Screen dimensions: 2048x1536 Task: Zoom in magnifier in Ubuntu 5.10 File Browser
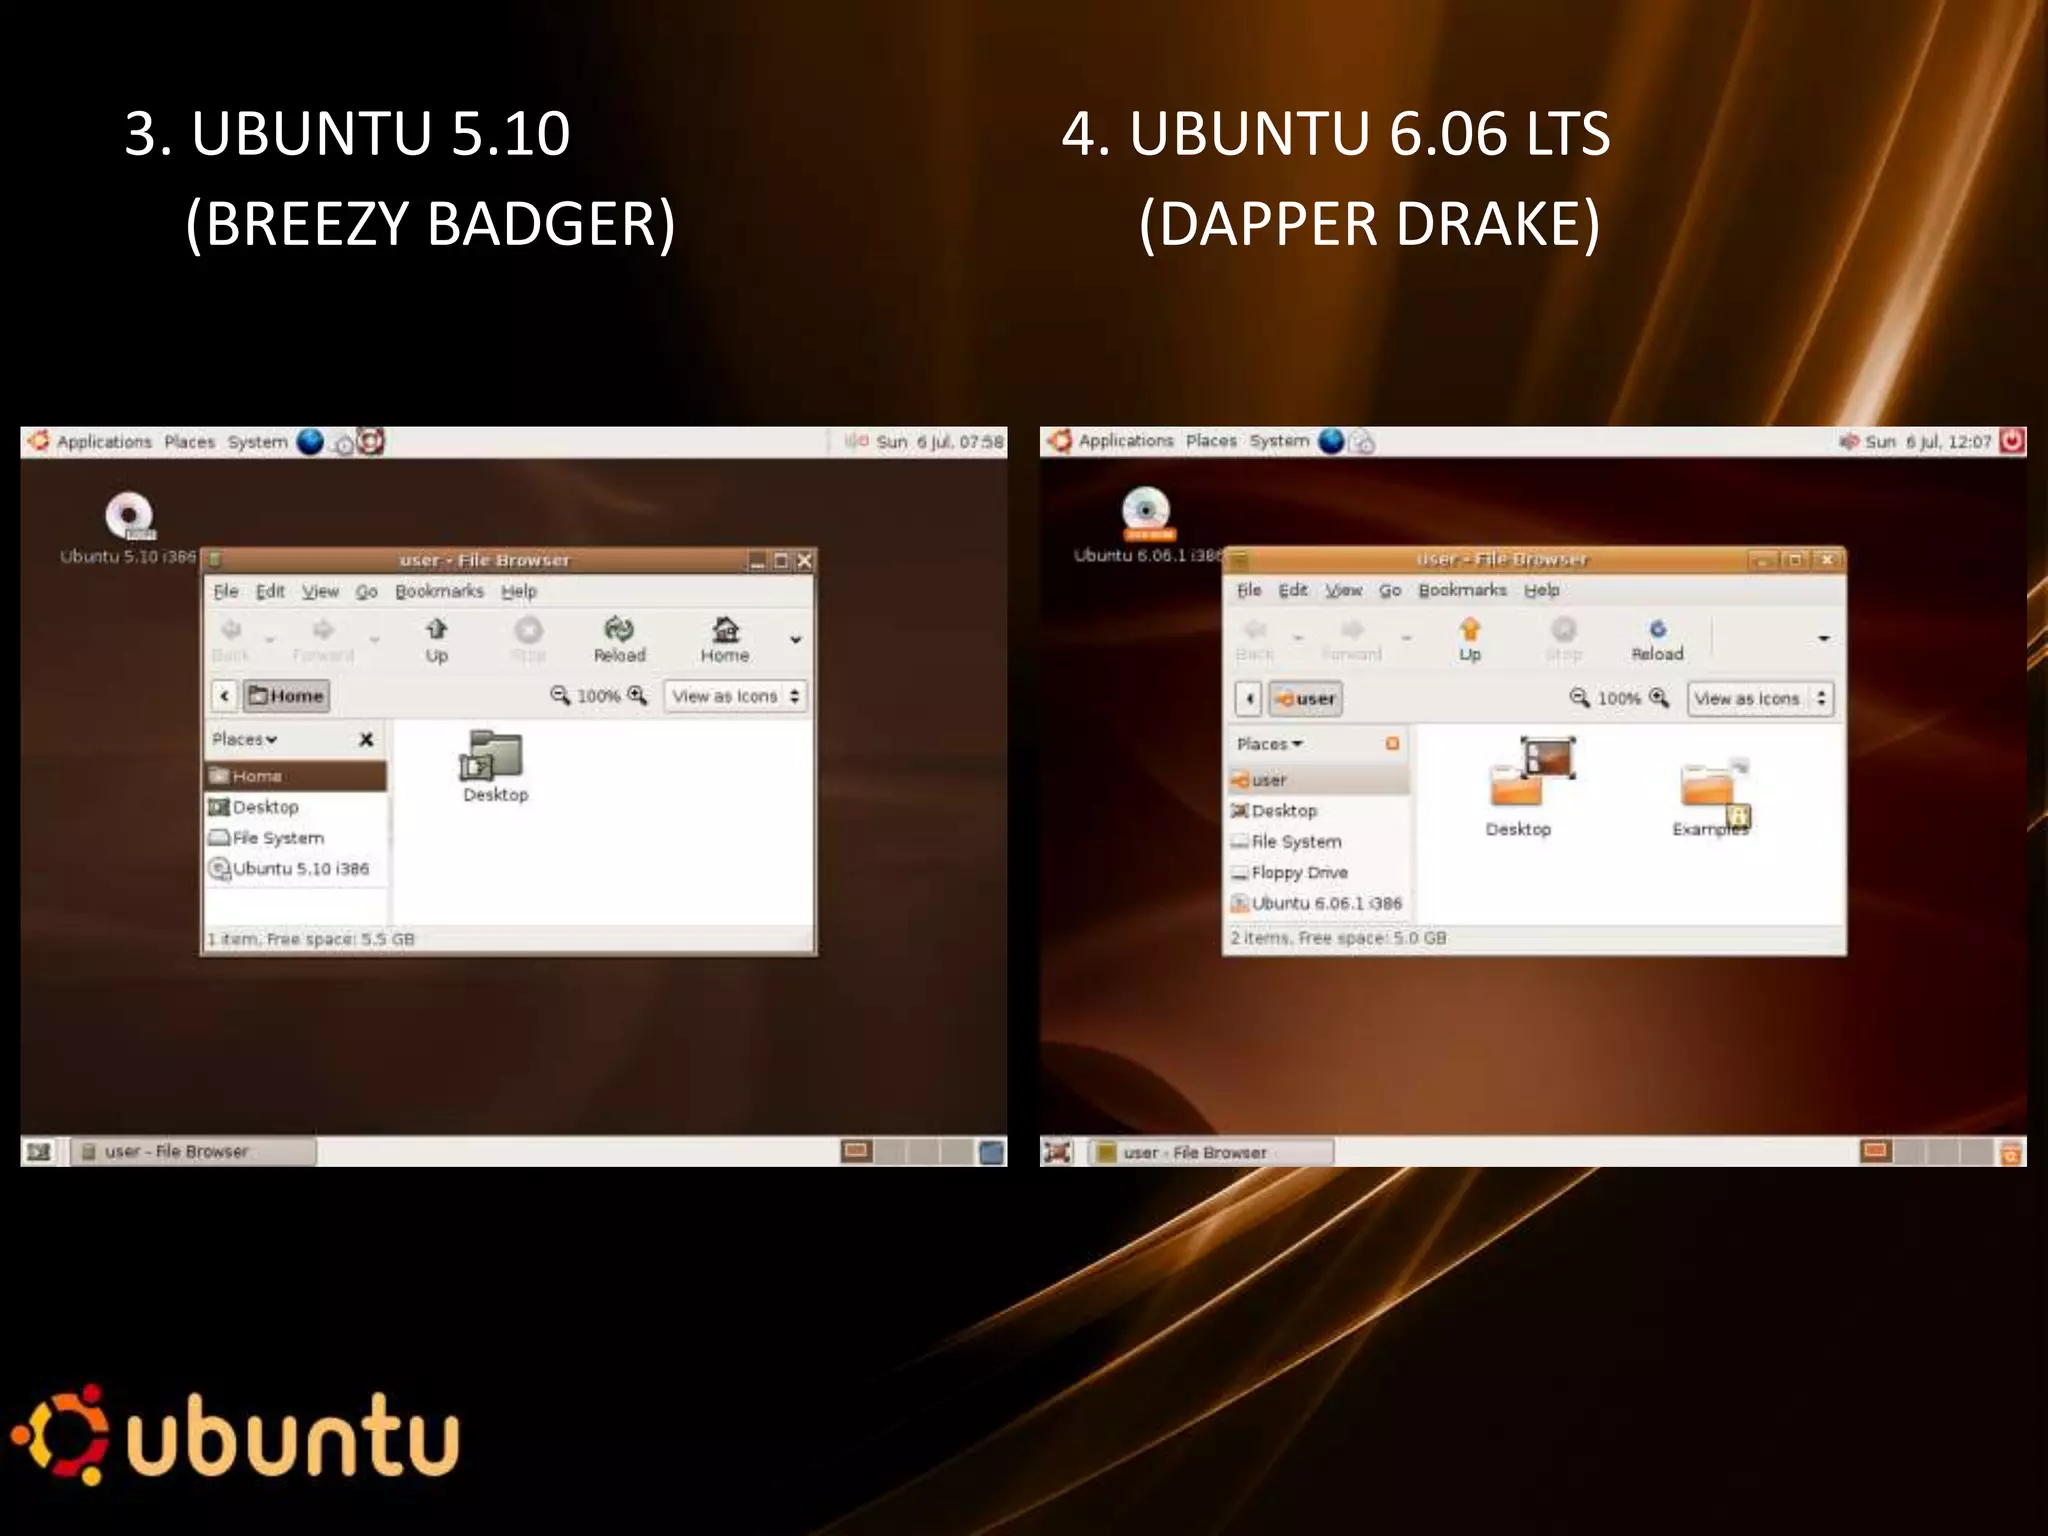(x=637, y=695)
